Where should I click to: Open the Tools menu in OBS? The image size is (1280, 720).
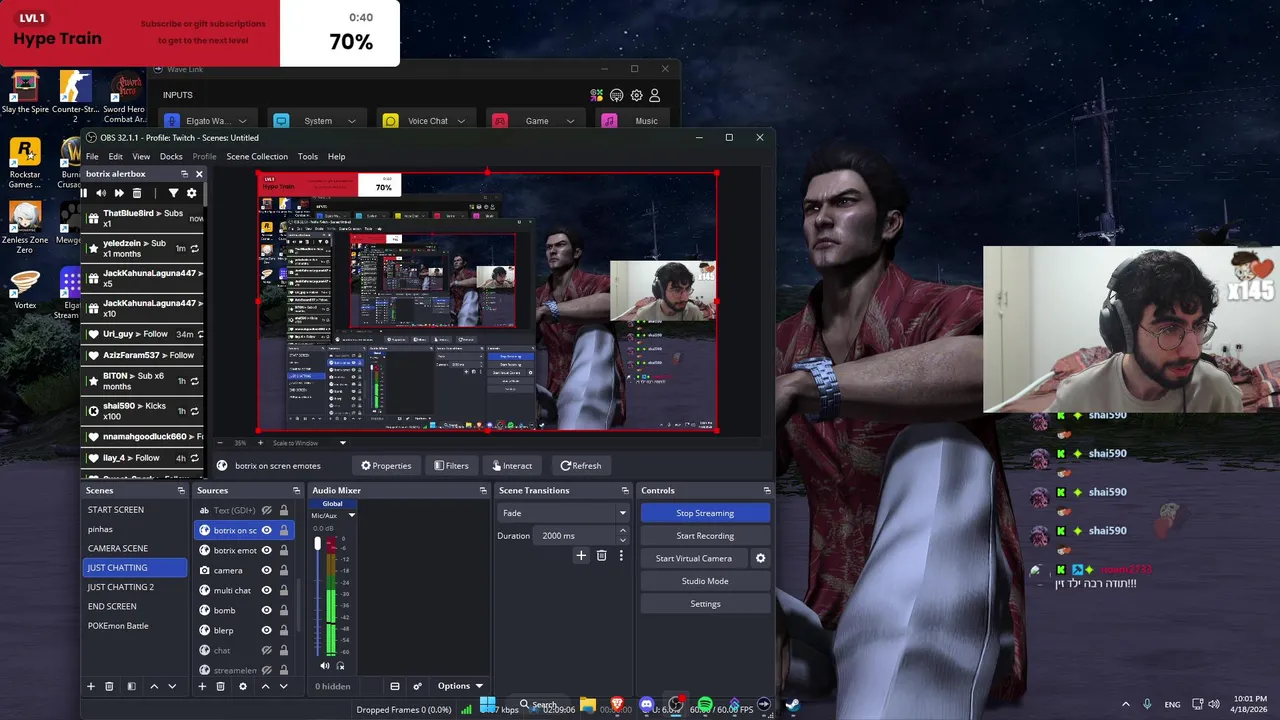308,156
